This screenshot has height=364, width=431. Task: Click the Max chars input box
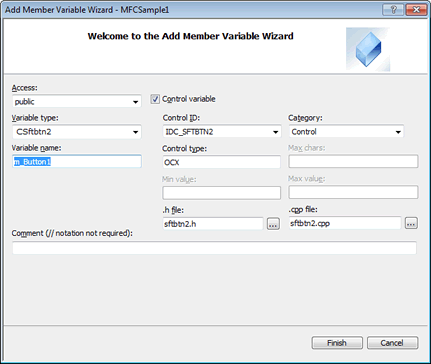353,162
